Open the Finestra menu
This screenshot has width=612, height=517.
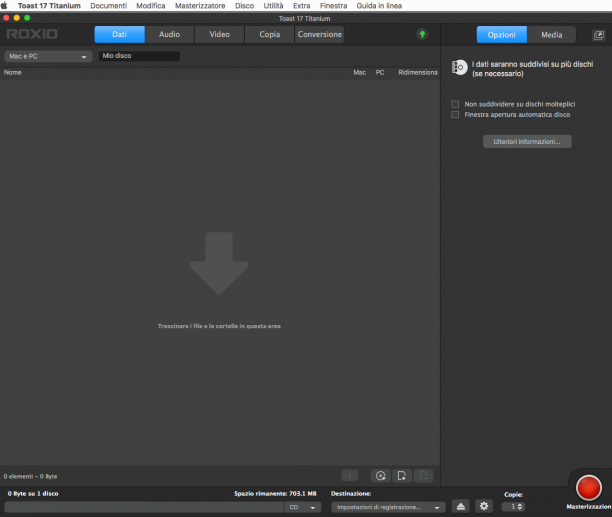[x=333, y=5]
